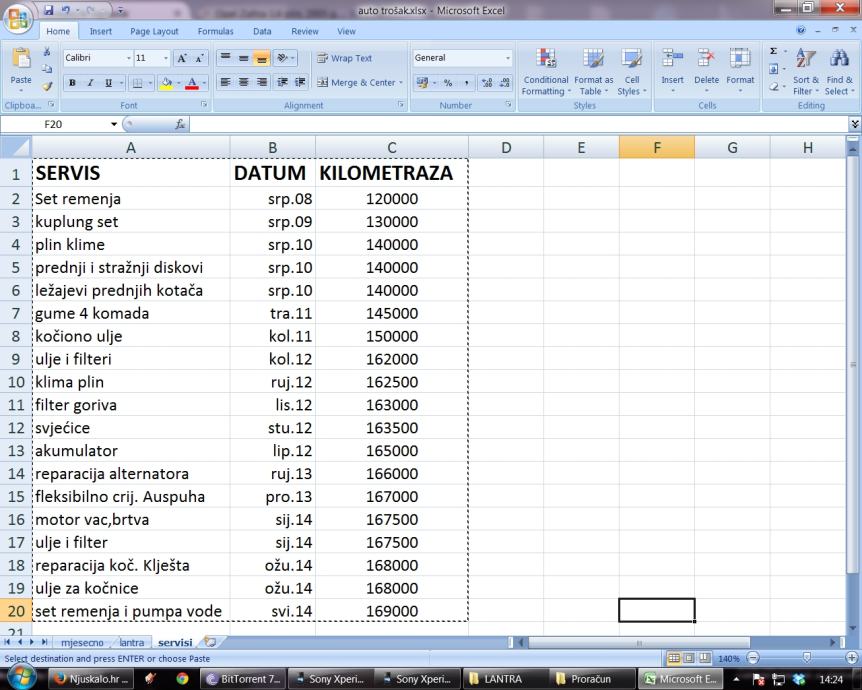Click the Percent Style icon

(x=447, y=83)
